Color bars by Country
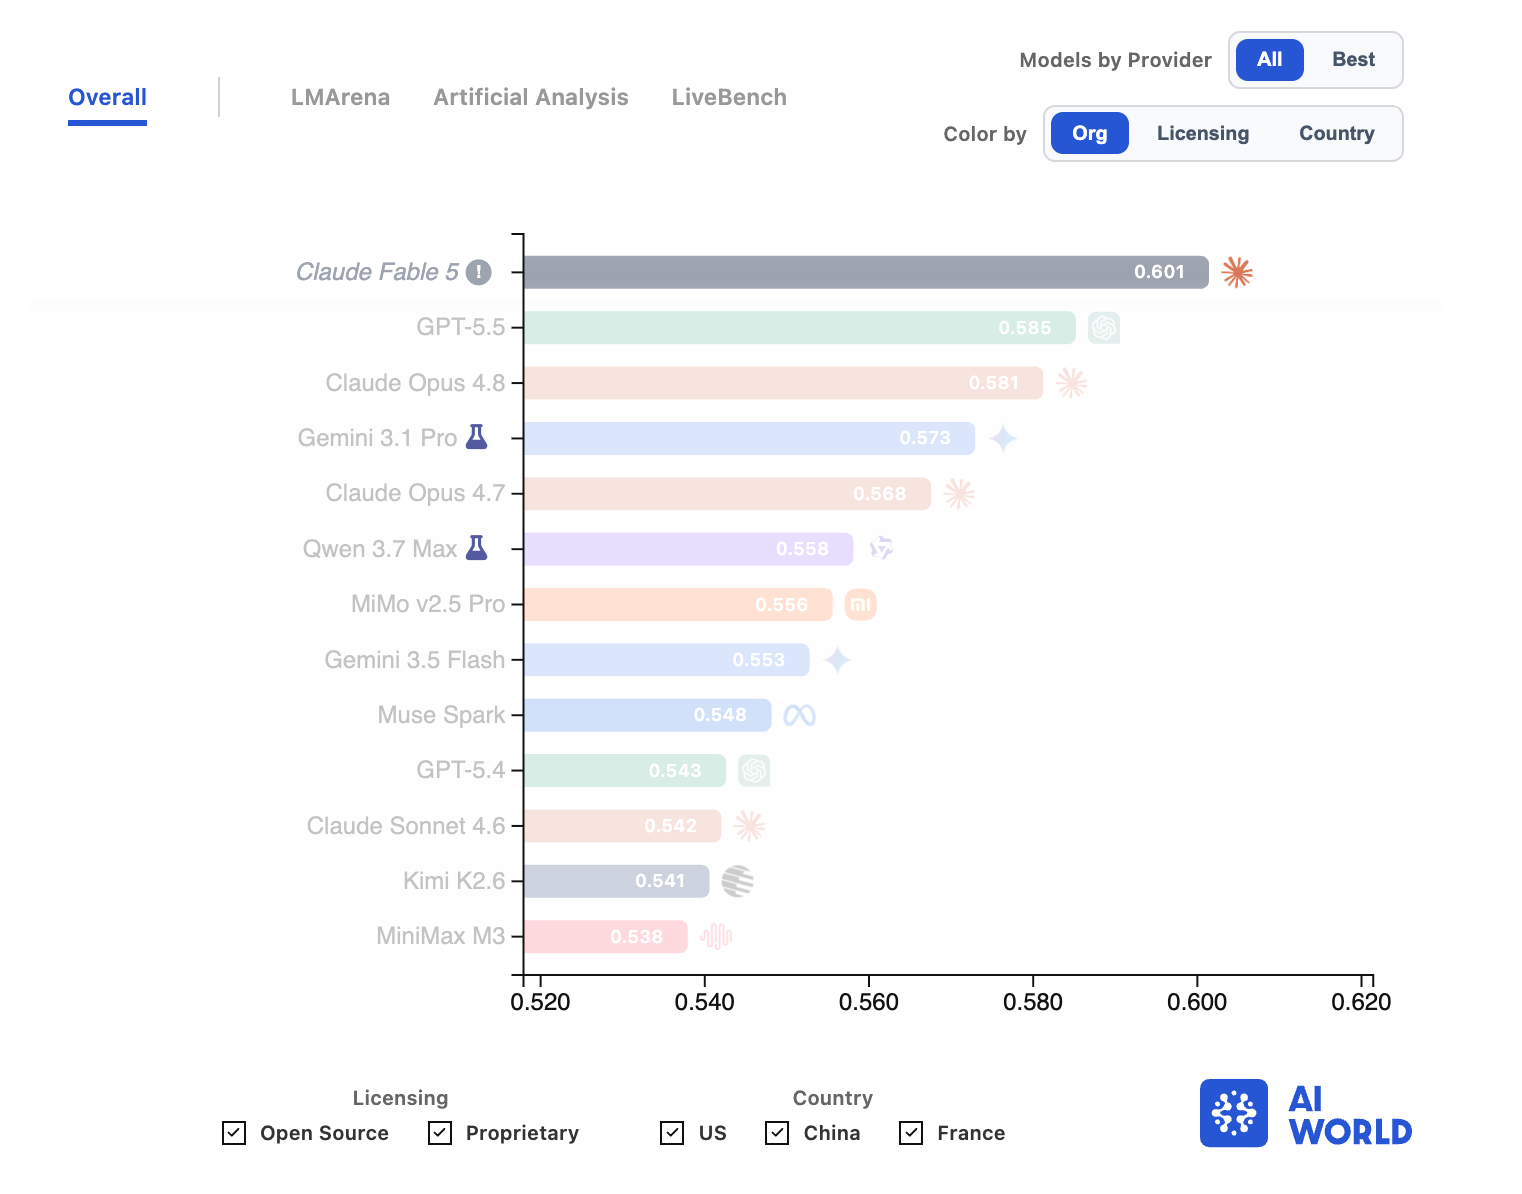Image resolution: width=1522 pixels, height=1194 pixels. (1337, 133)
